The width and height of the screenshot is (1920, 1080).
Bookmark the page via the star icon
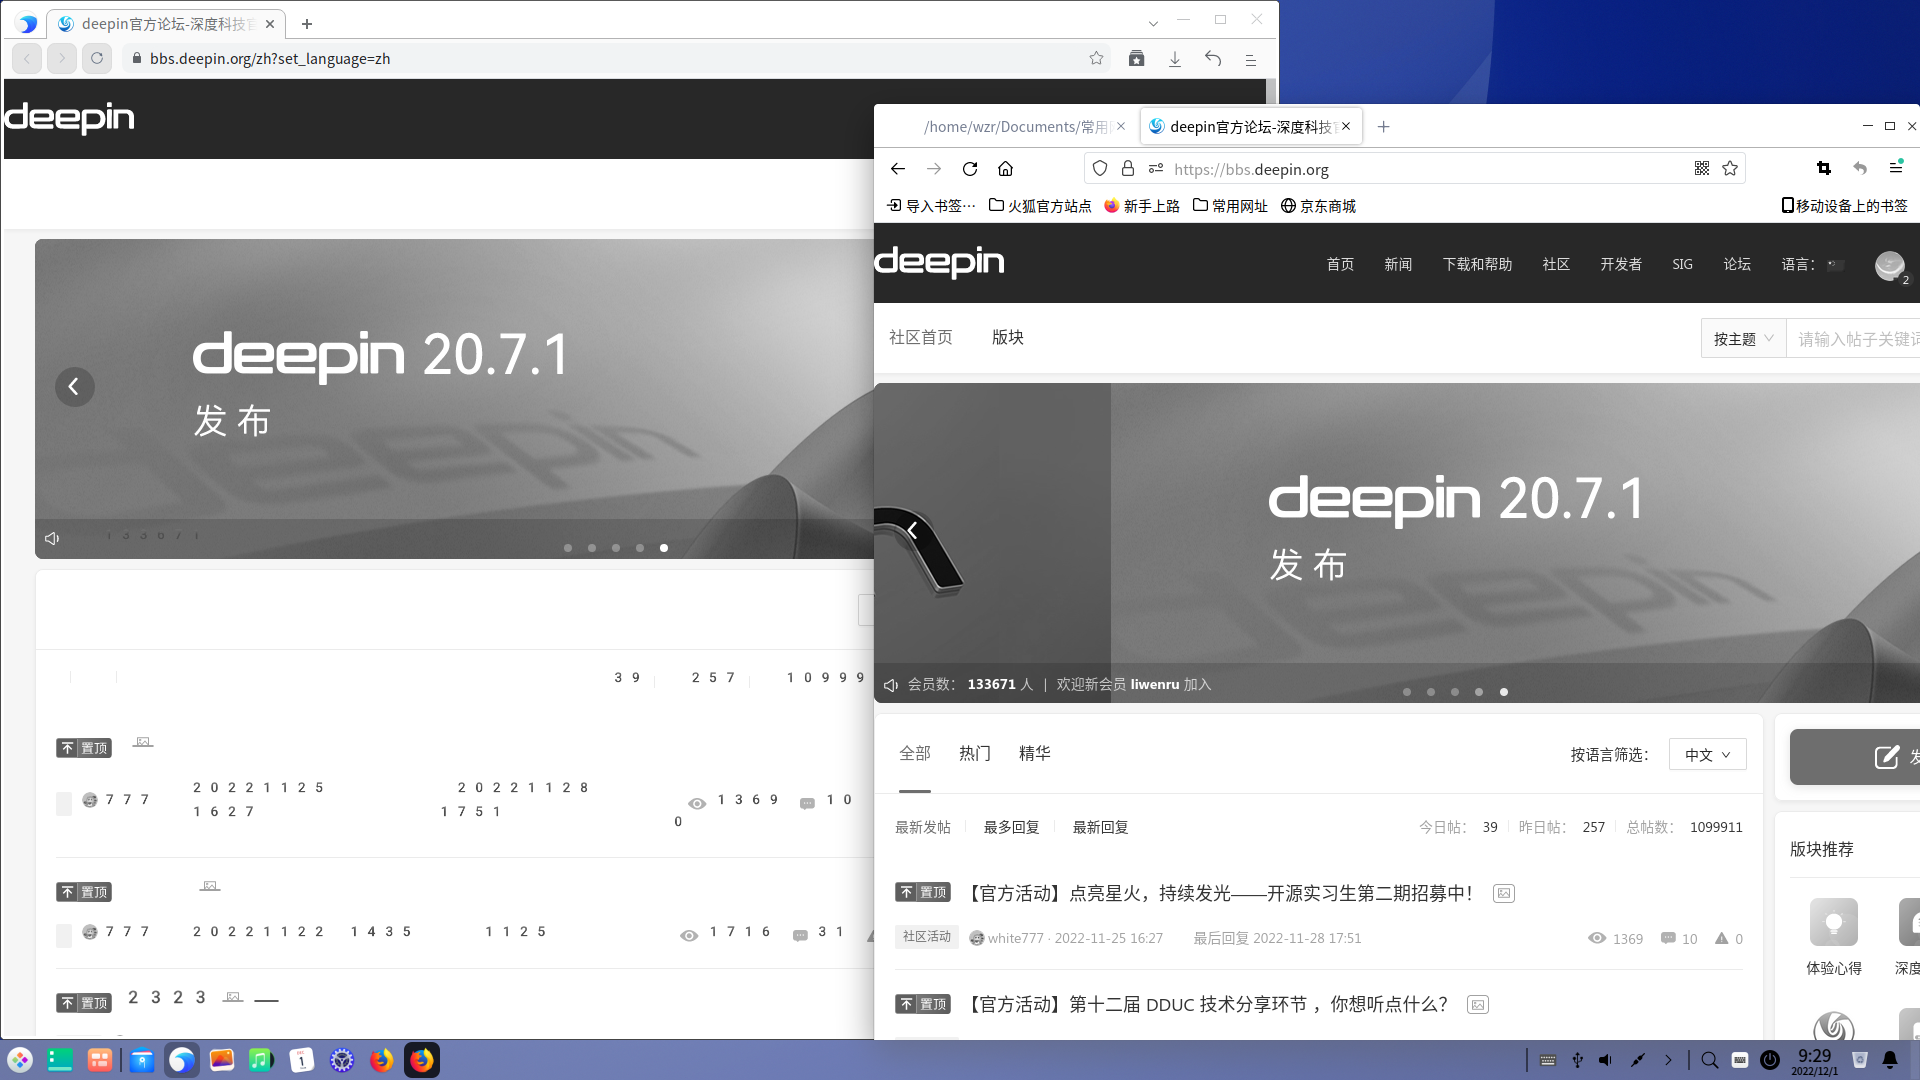pyautogui.click(x=1730, y=168)
